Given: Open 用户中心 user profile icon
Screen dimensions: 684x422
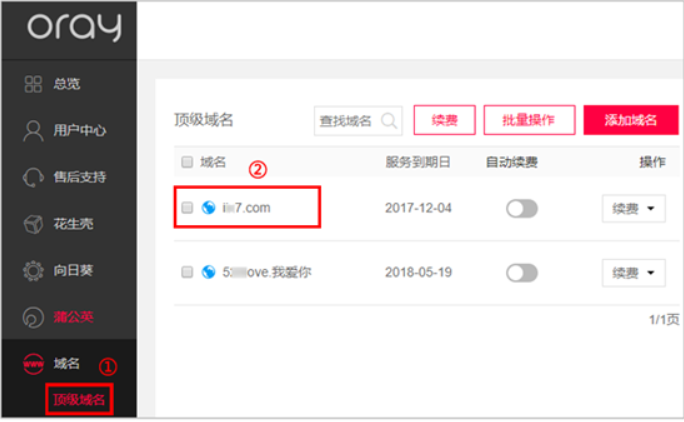Looking at the screenshot, I should (33, 131).
